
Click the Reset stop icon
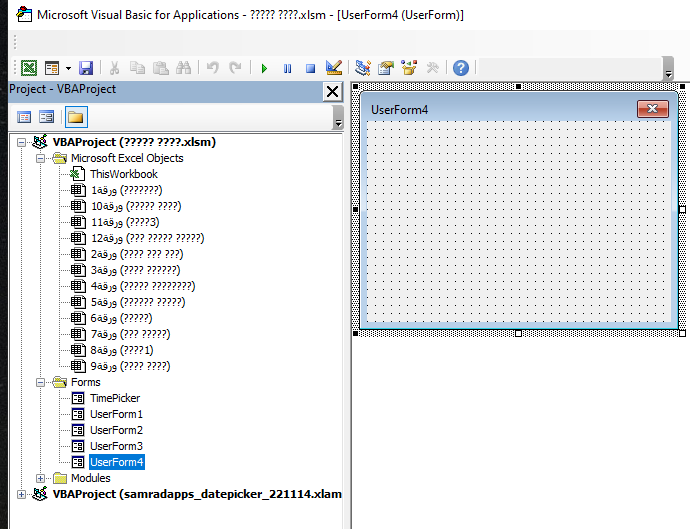(311, 68)
